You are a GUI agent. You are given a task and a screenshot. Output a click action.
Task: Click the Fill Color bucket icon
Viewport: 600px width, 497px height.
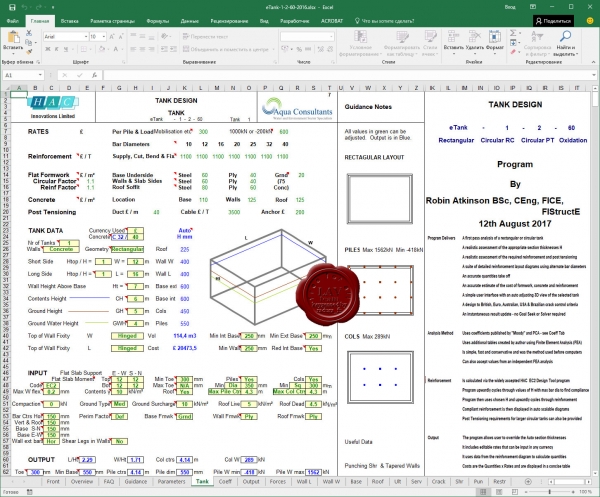tap(102, 49)
